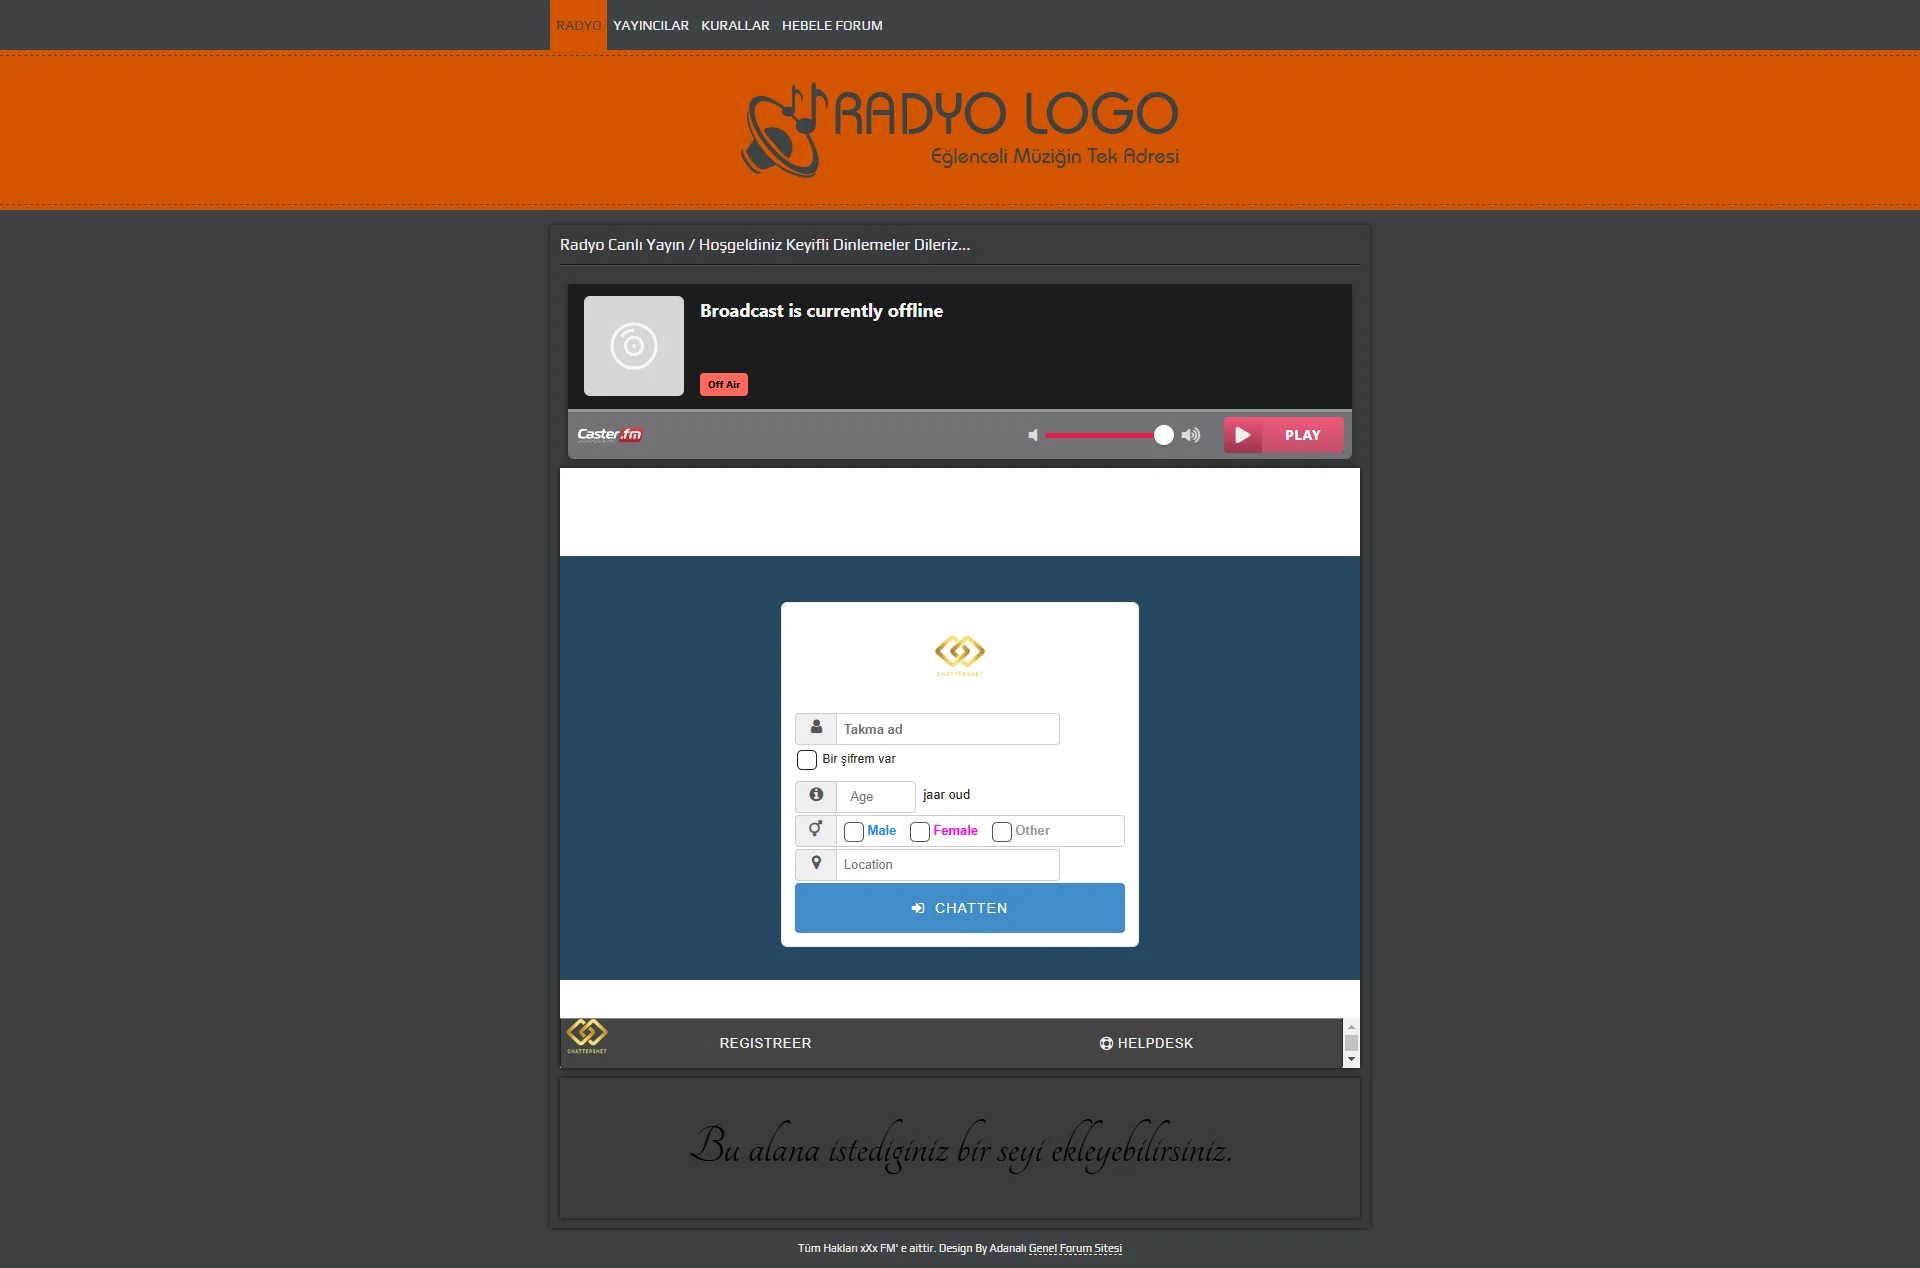This screenshot has height=1268, width=1920.
Task: Click the location pin icon
Action: [x=816, y=863]
